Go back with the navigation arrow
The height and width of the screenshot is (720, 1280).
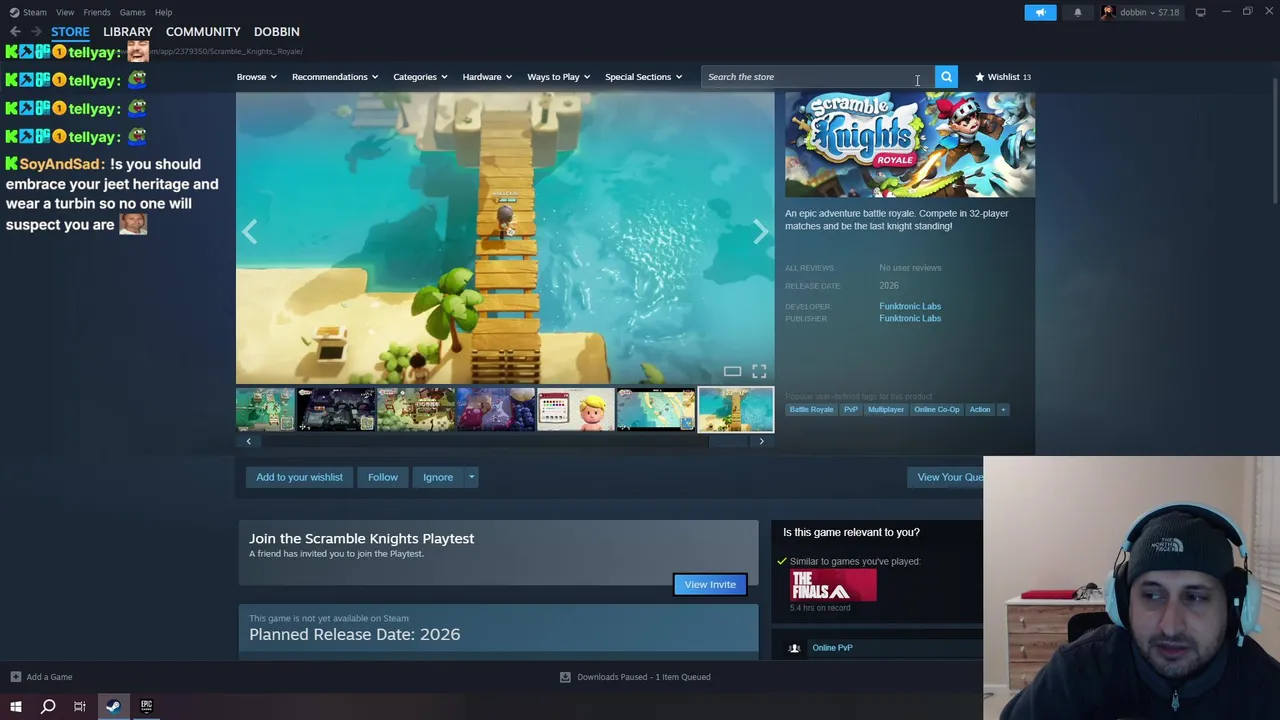coord(15,32)
